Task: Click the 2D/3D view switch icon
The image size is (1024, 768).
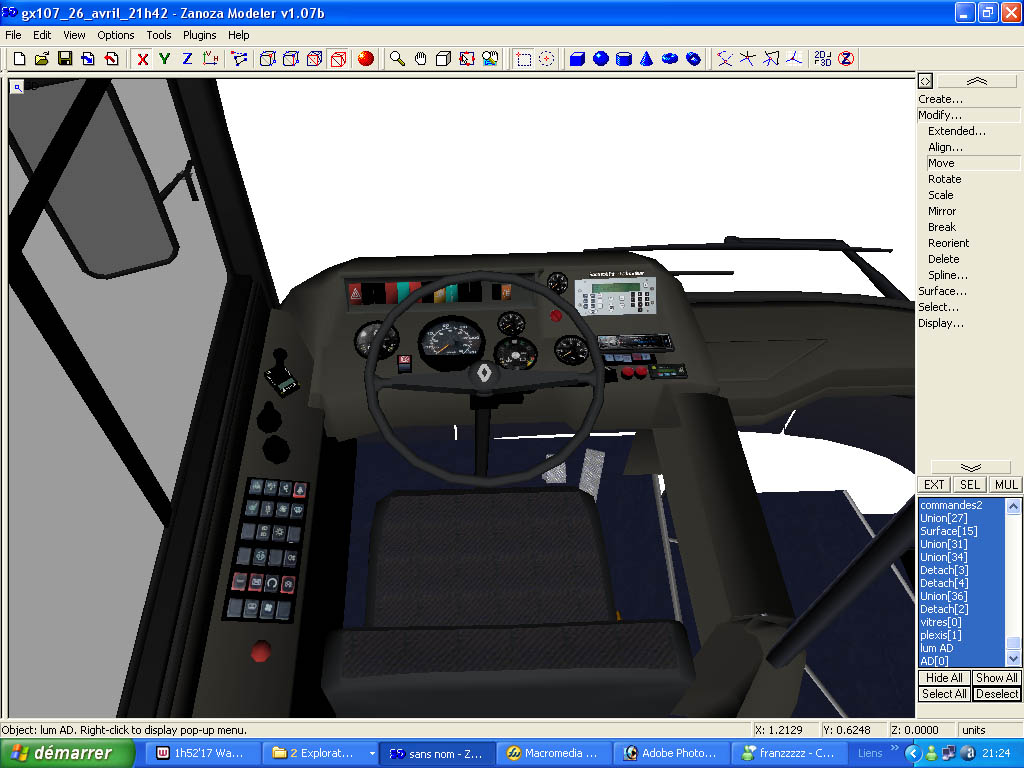Action: click(x=822, y=59)
